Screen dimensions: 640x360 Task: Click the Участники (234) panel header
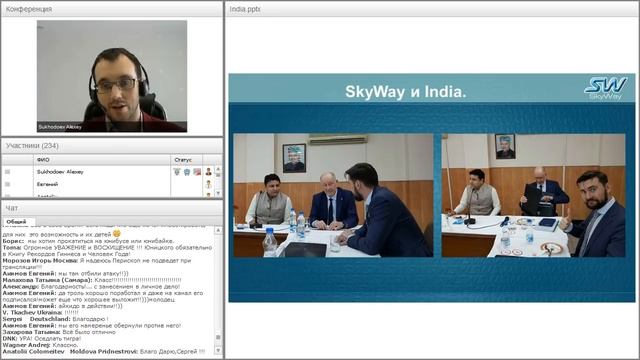click(x=112, y=146)
